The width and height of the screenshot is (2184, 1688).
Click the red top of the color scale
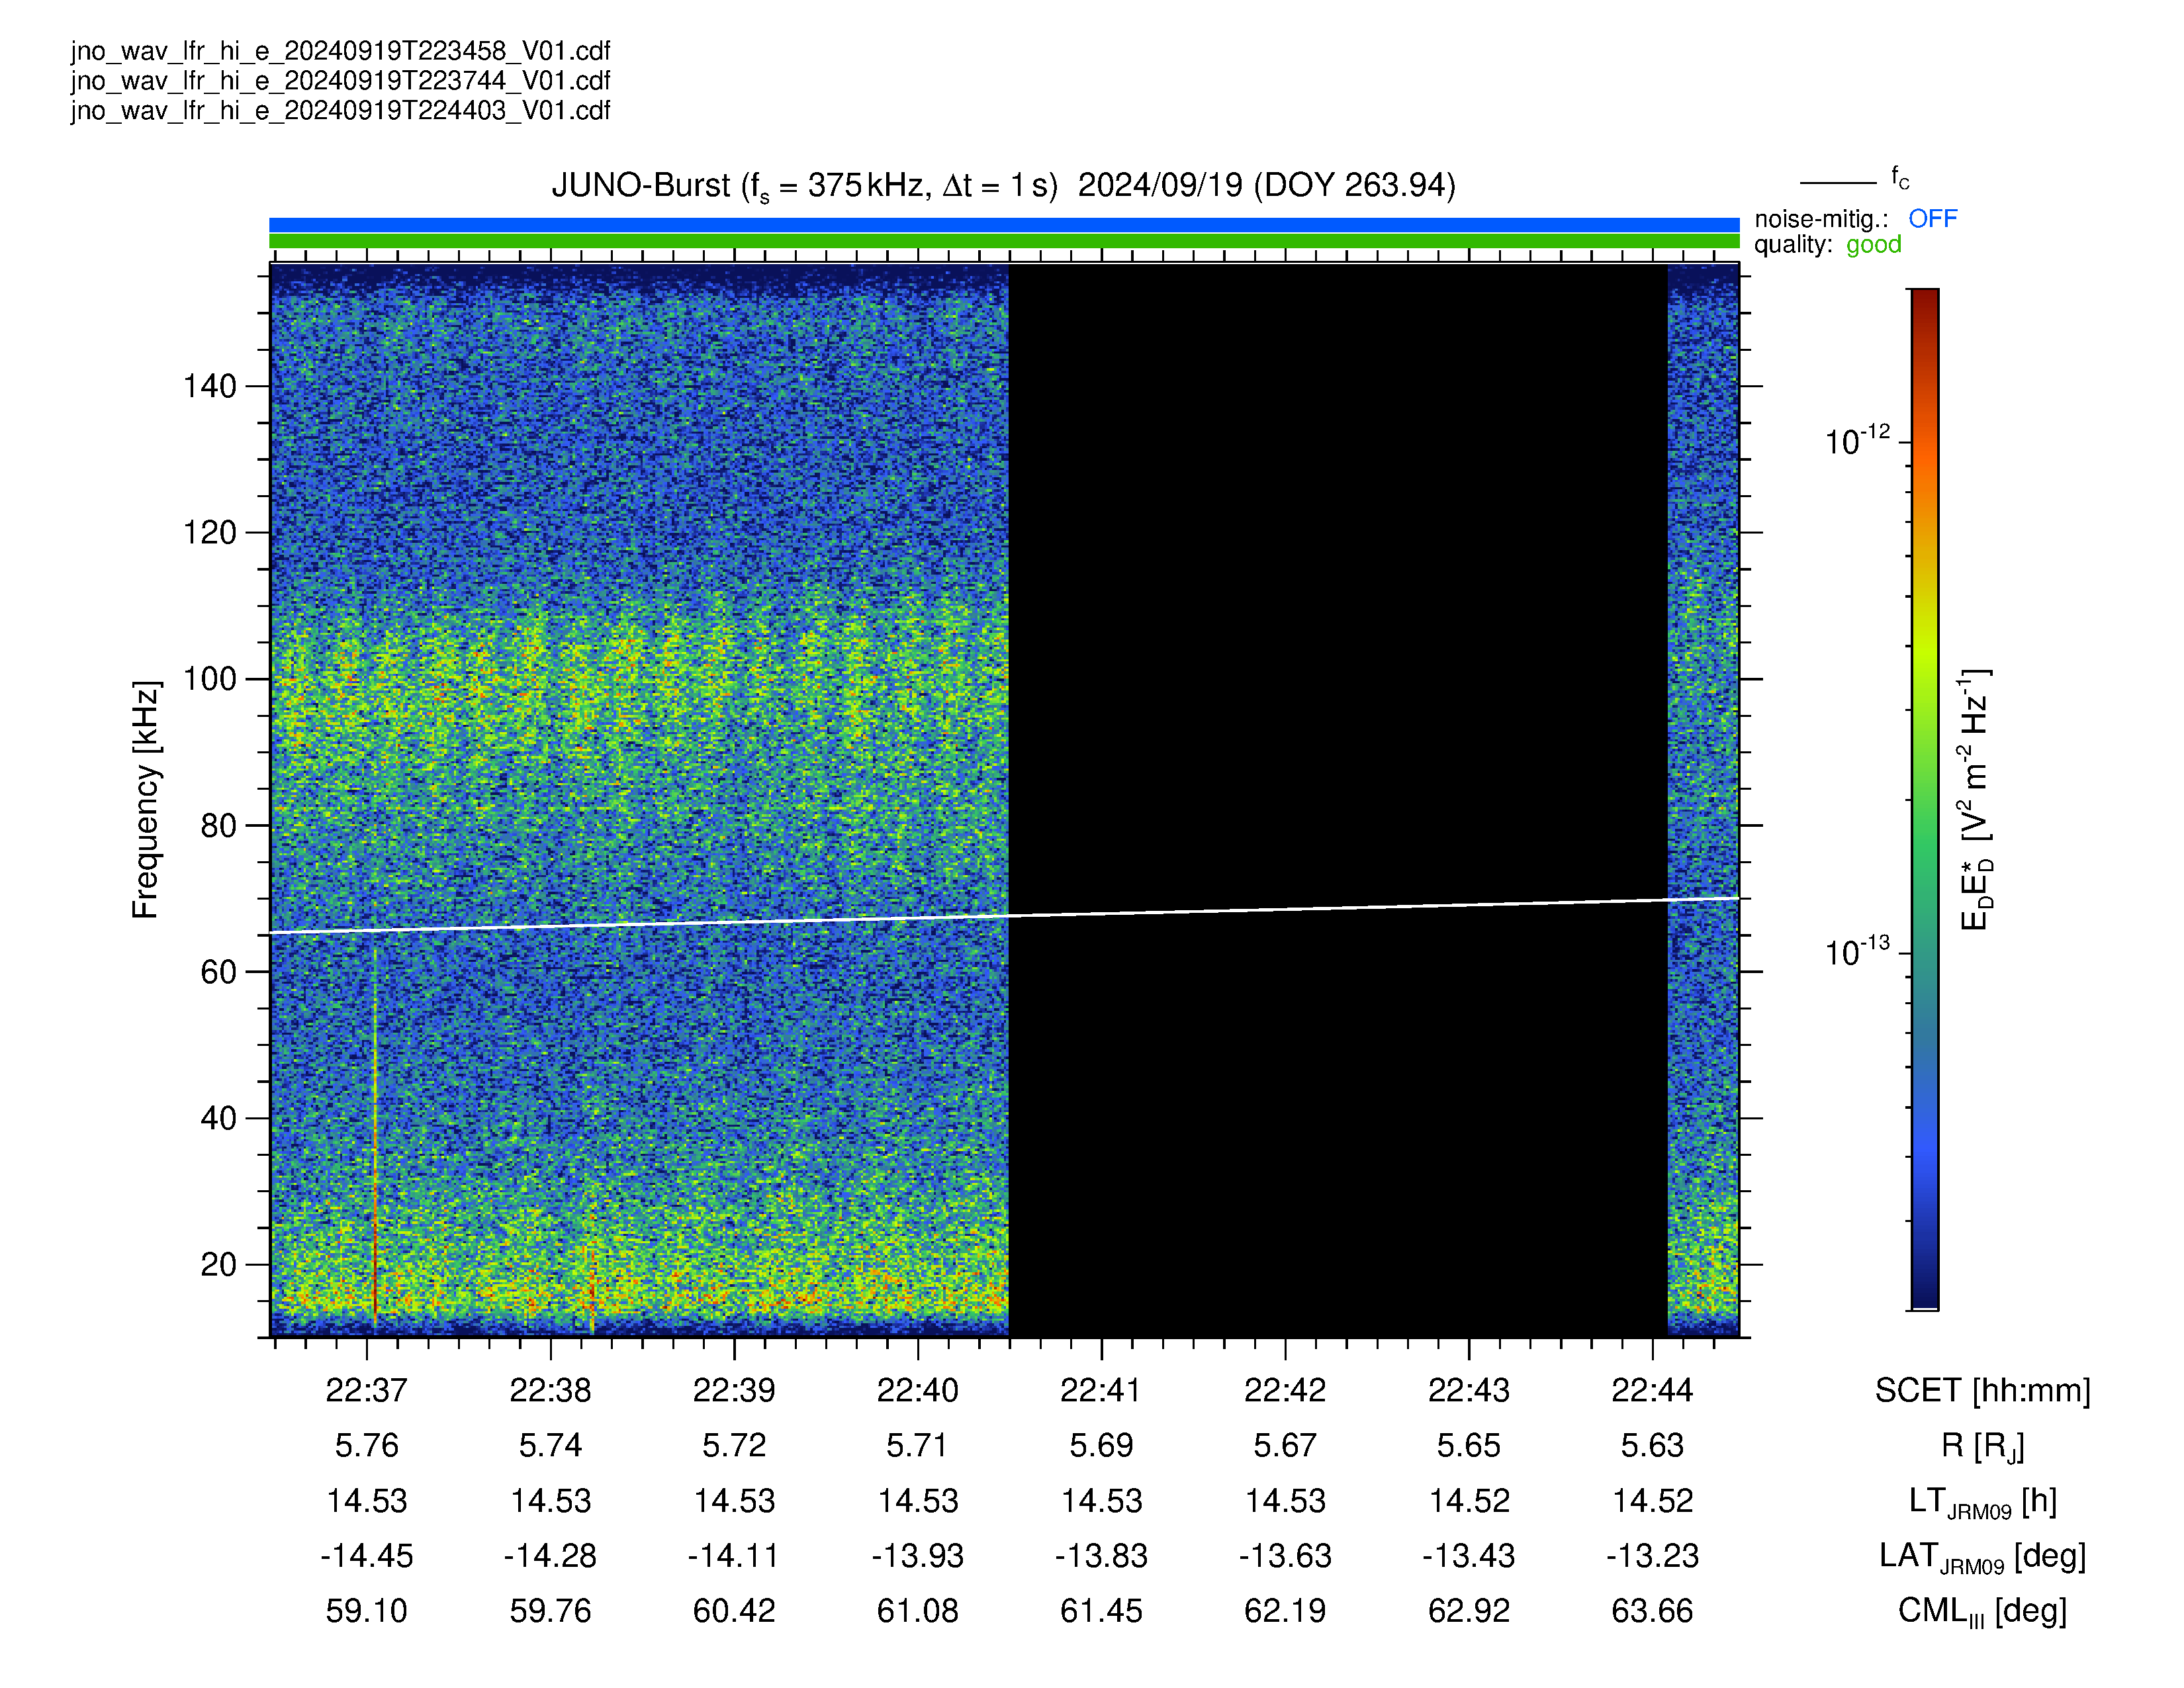point(1925,310)
